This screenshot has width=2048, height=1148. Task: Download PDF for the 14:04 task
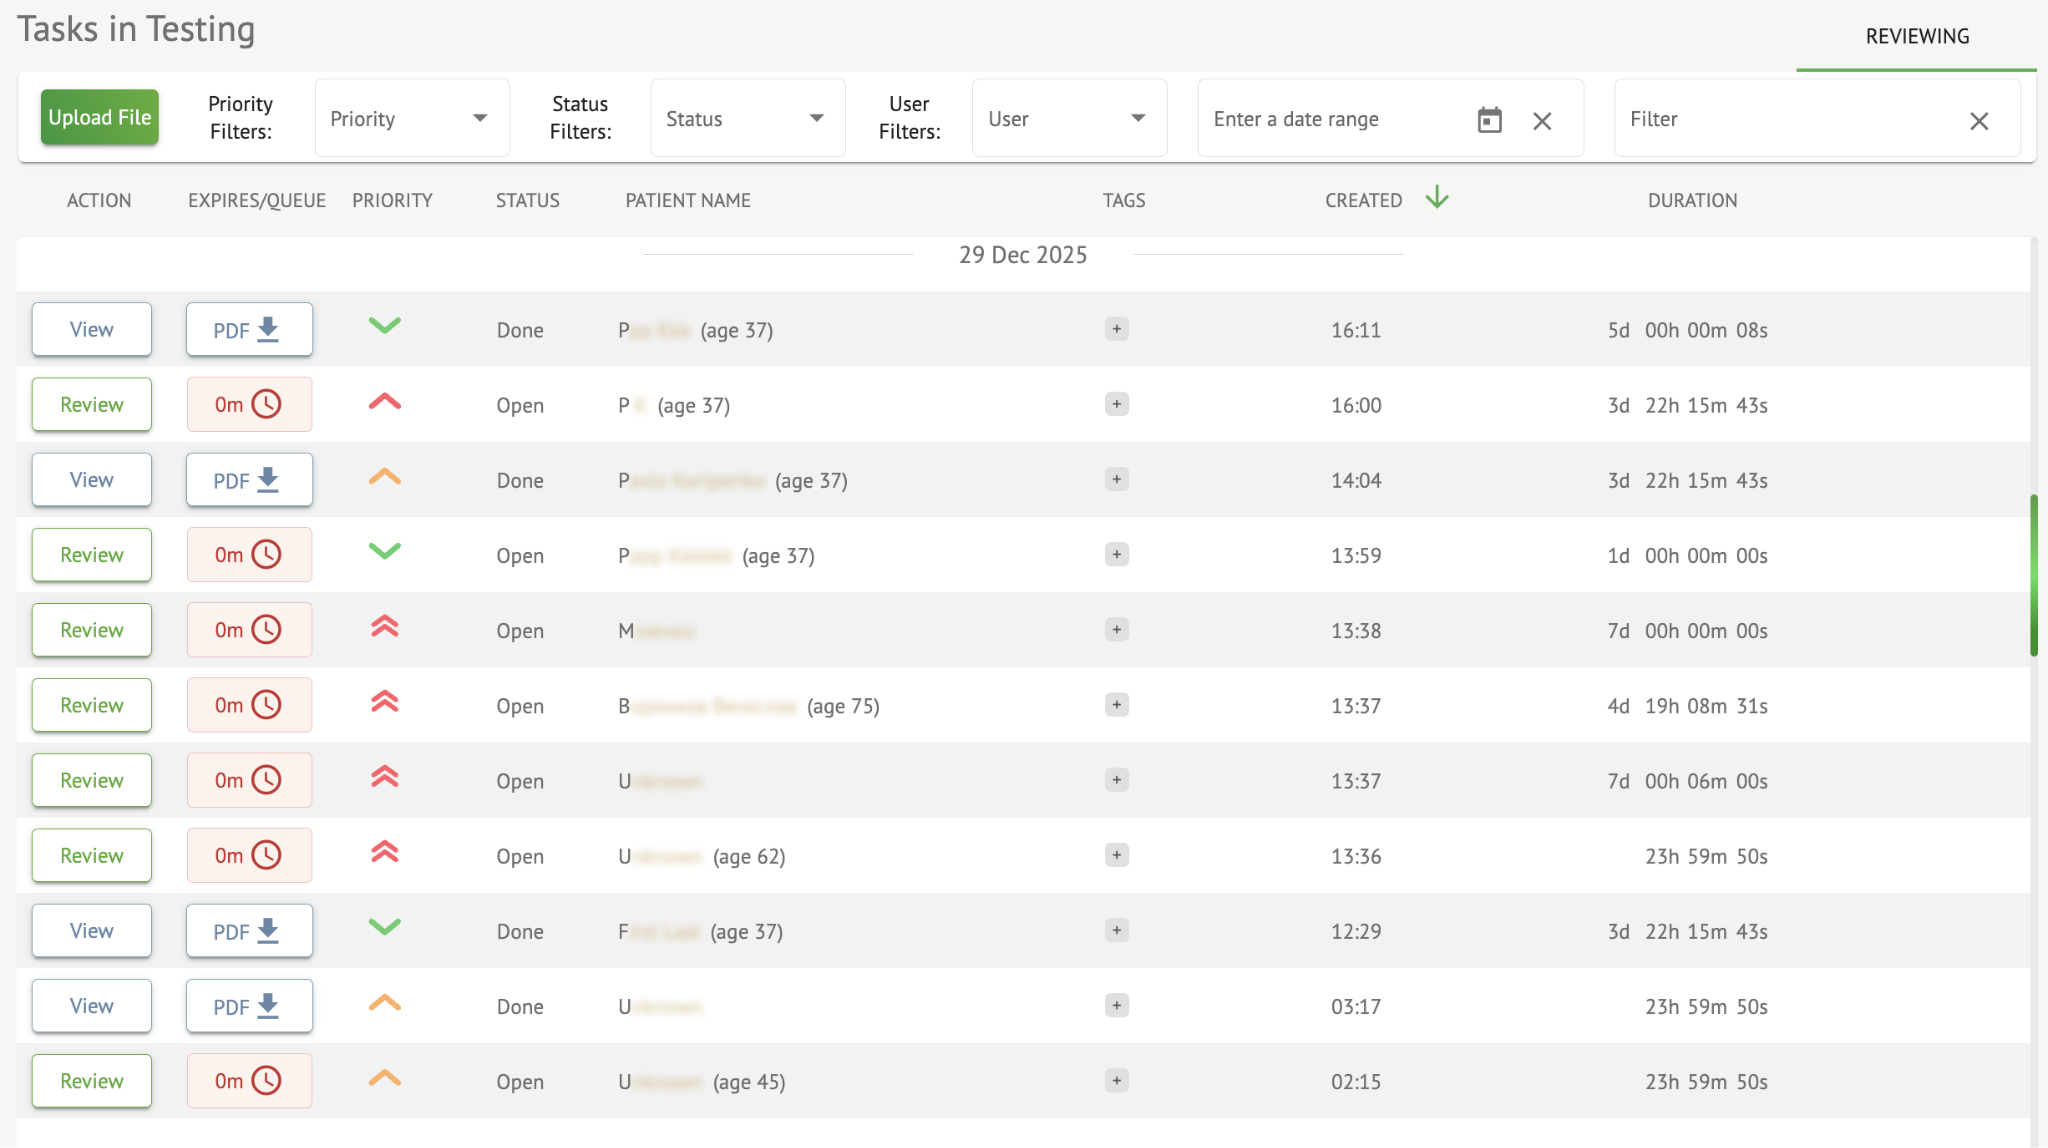[249, 480]
